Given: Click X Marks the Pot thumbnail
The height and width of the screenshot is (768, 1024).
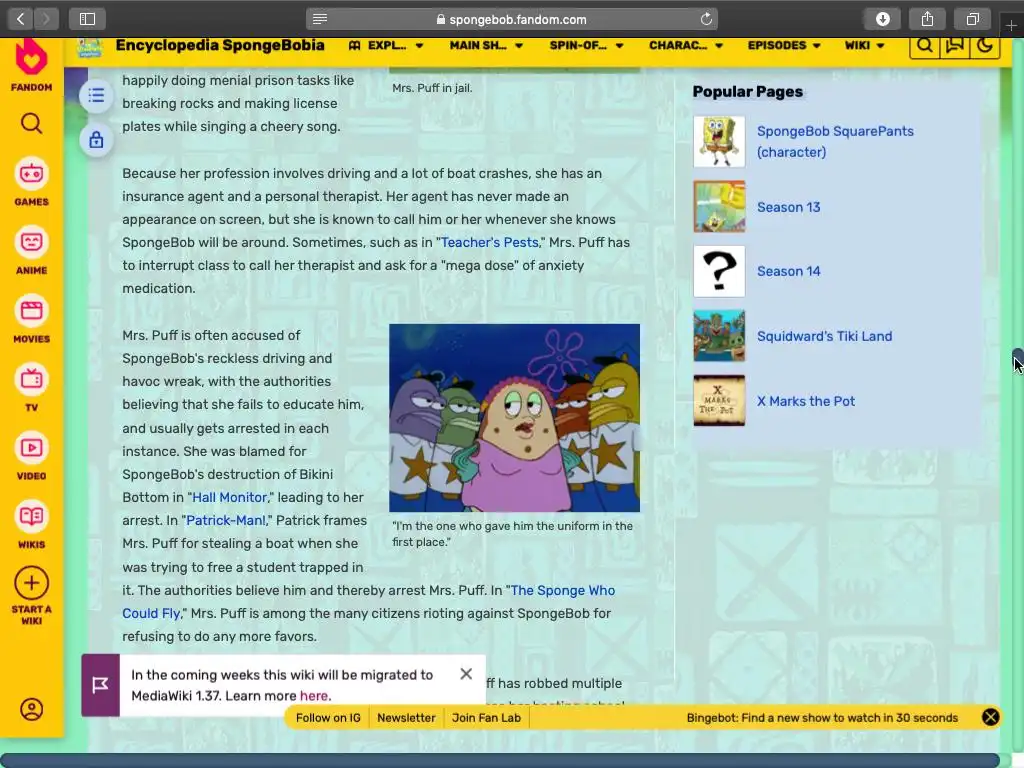Looking at the screenshot, I should 719,400.
